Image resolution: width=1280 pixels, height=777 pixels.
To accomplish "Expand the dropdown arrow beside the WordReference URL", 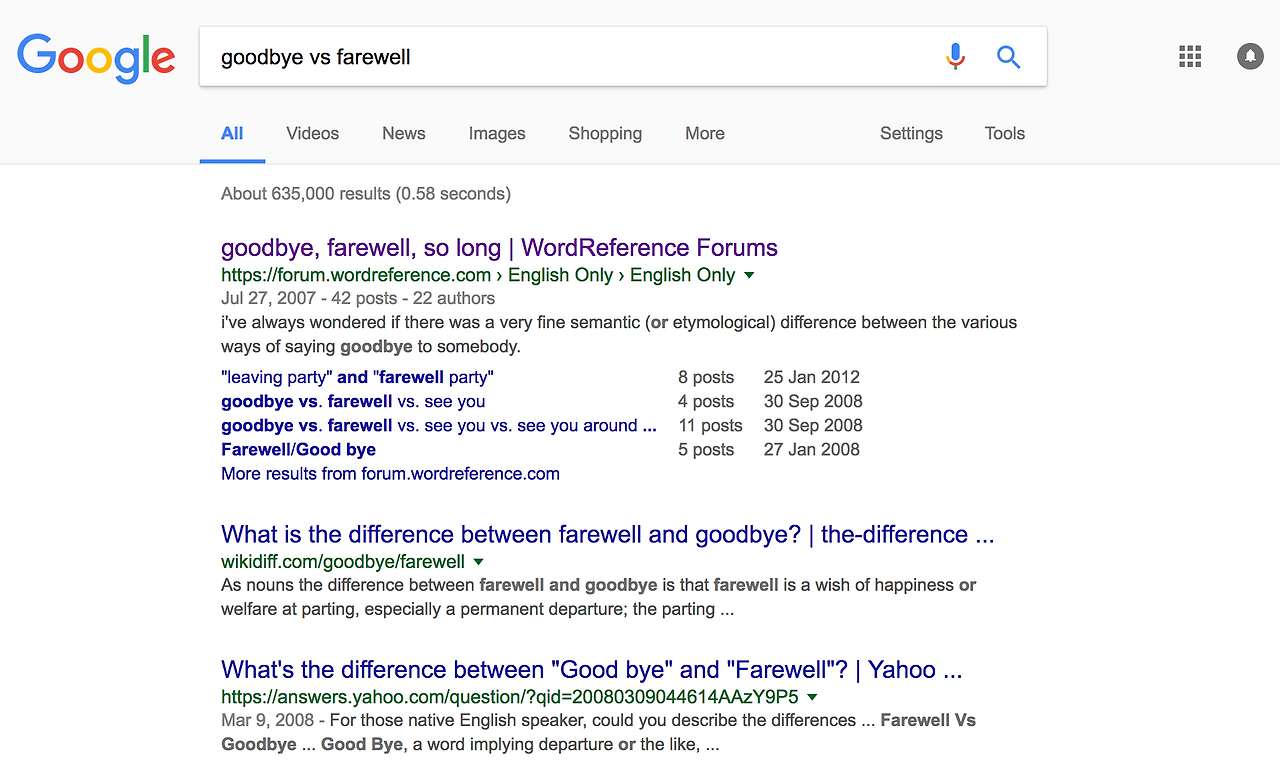I will pyautogui.click(x=749, y=275).
